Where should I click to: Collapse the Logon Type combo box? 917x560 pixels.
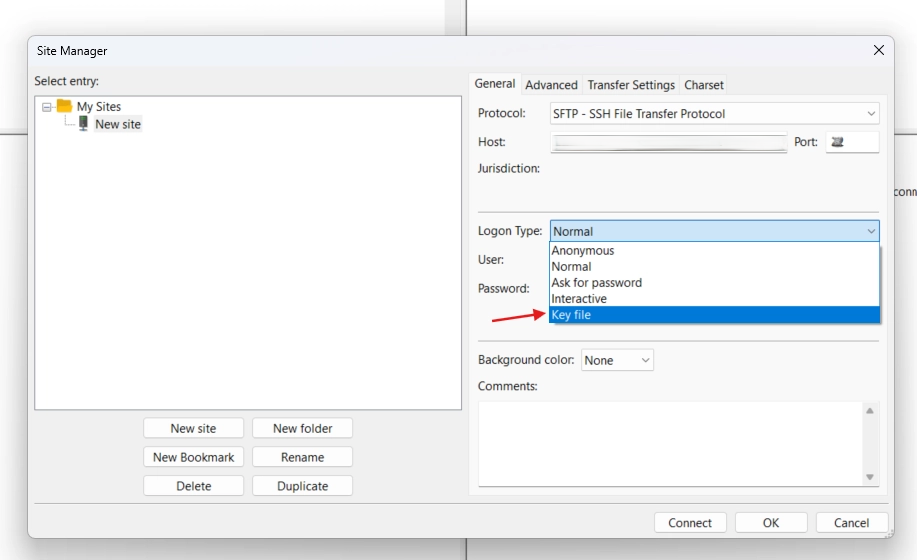(714, 231)
